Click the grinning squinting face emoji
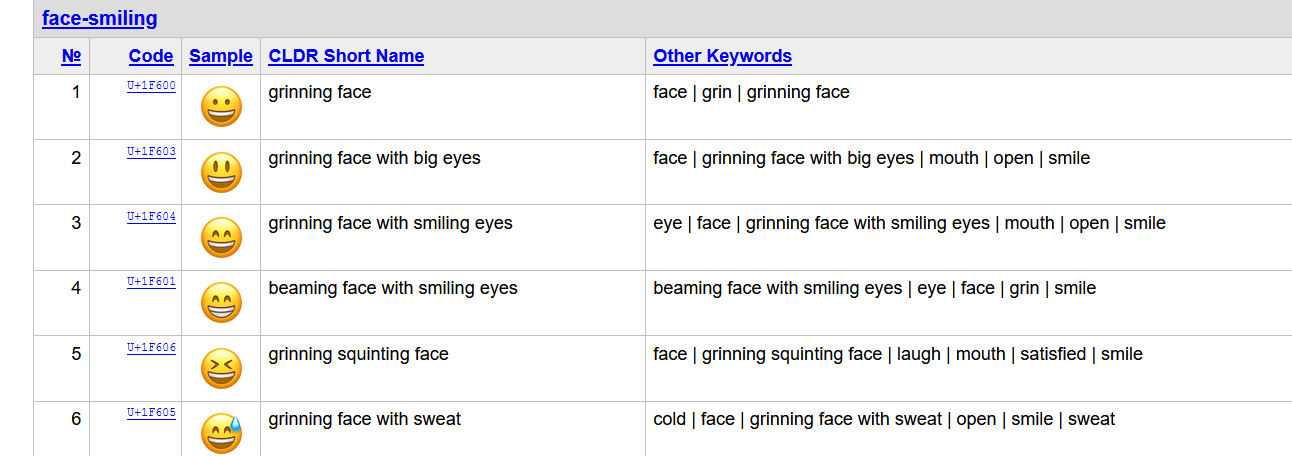 pos(221,369)
